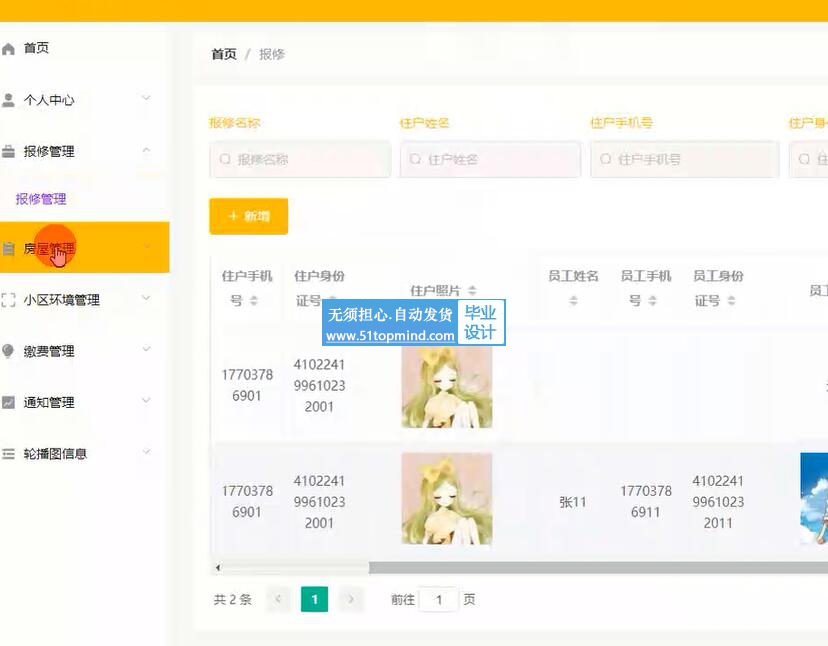Click the home icon beside 首页

(x=8, y=49)
